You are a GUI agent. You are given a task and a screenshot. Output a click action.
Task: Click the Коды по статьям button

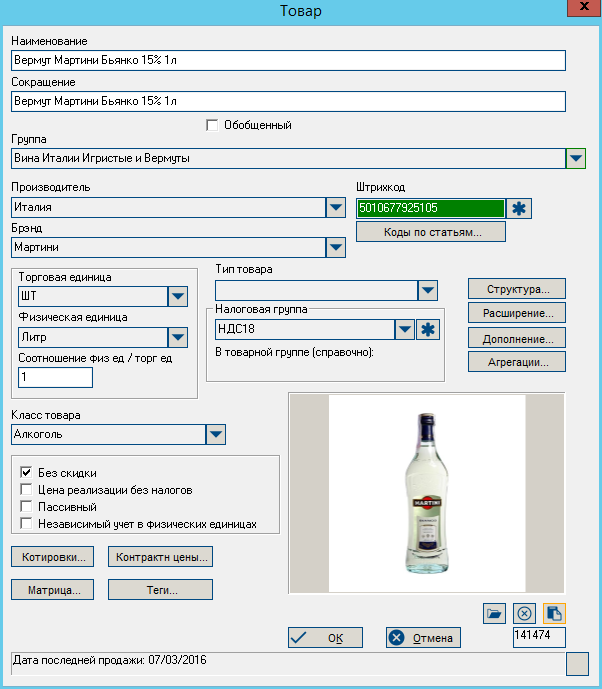point(431,232)
